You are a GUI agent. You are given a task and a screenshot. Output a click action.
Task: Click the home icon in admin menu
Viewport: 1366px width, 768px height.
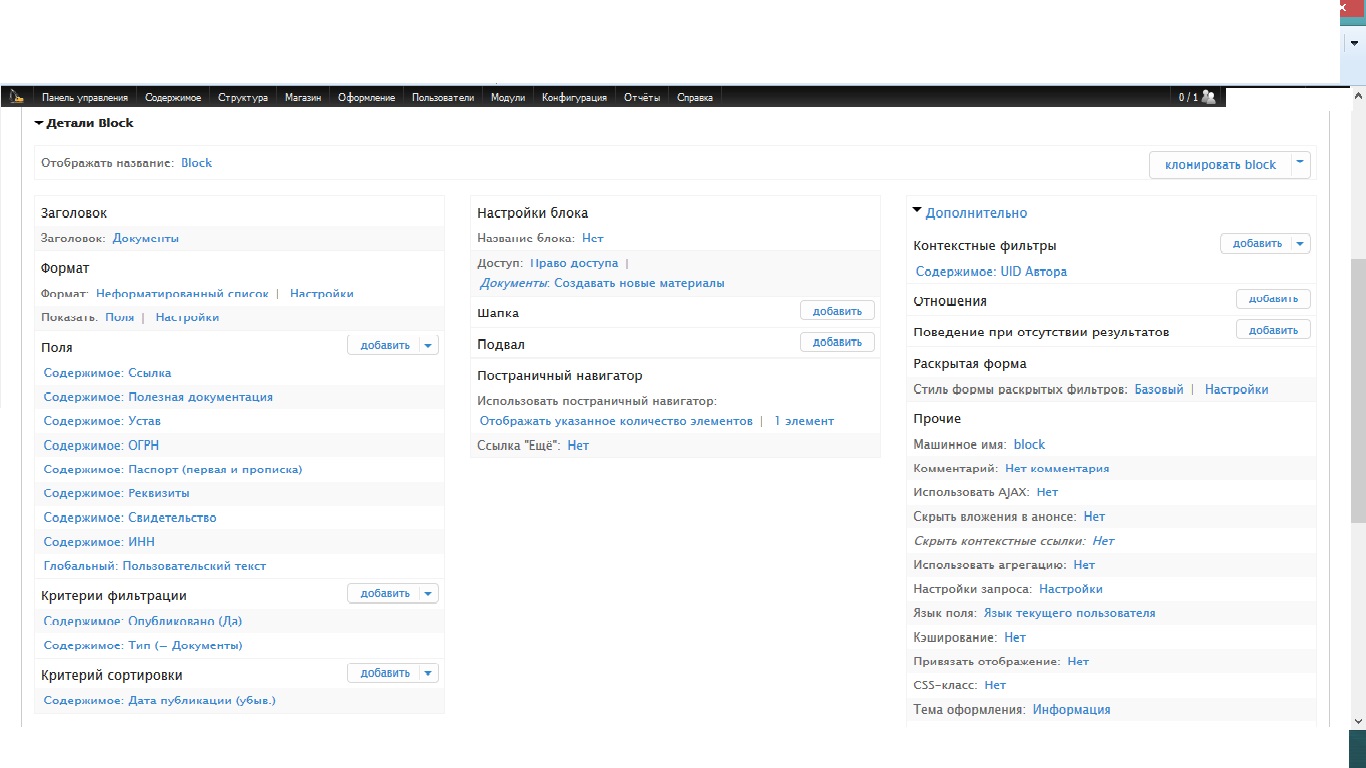(x=16, y=97)
